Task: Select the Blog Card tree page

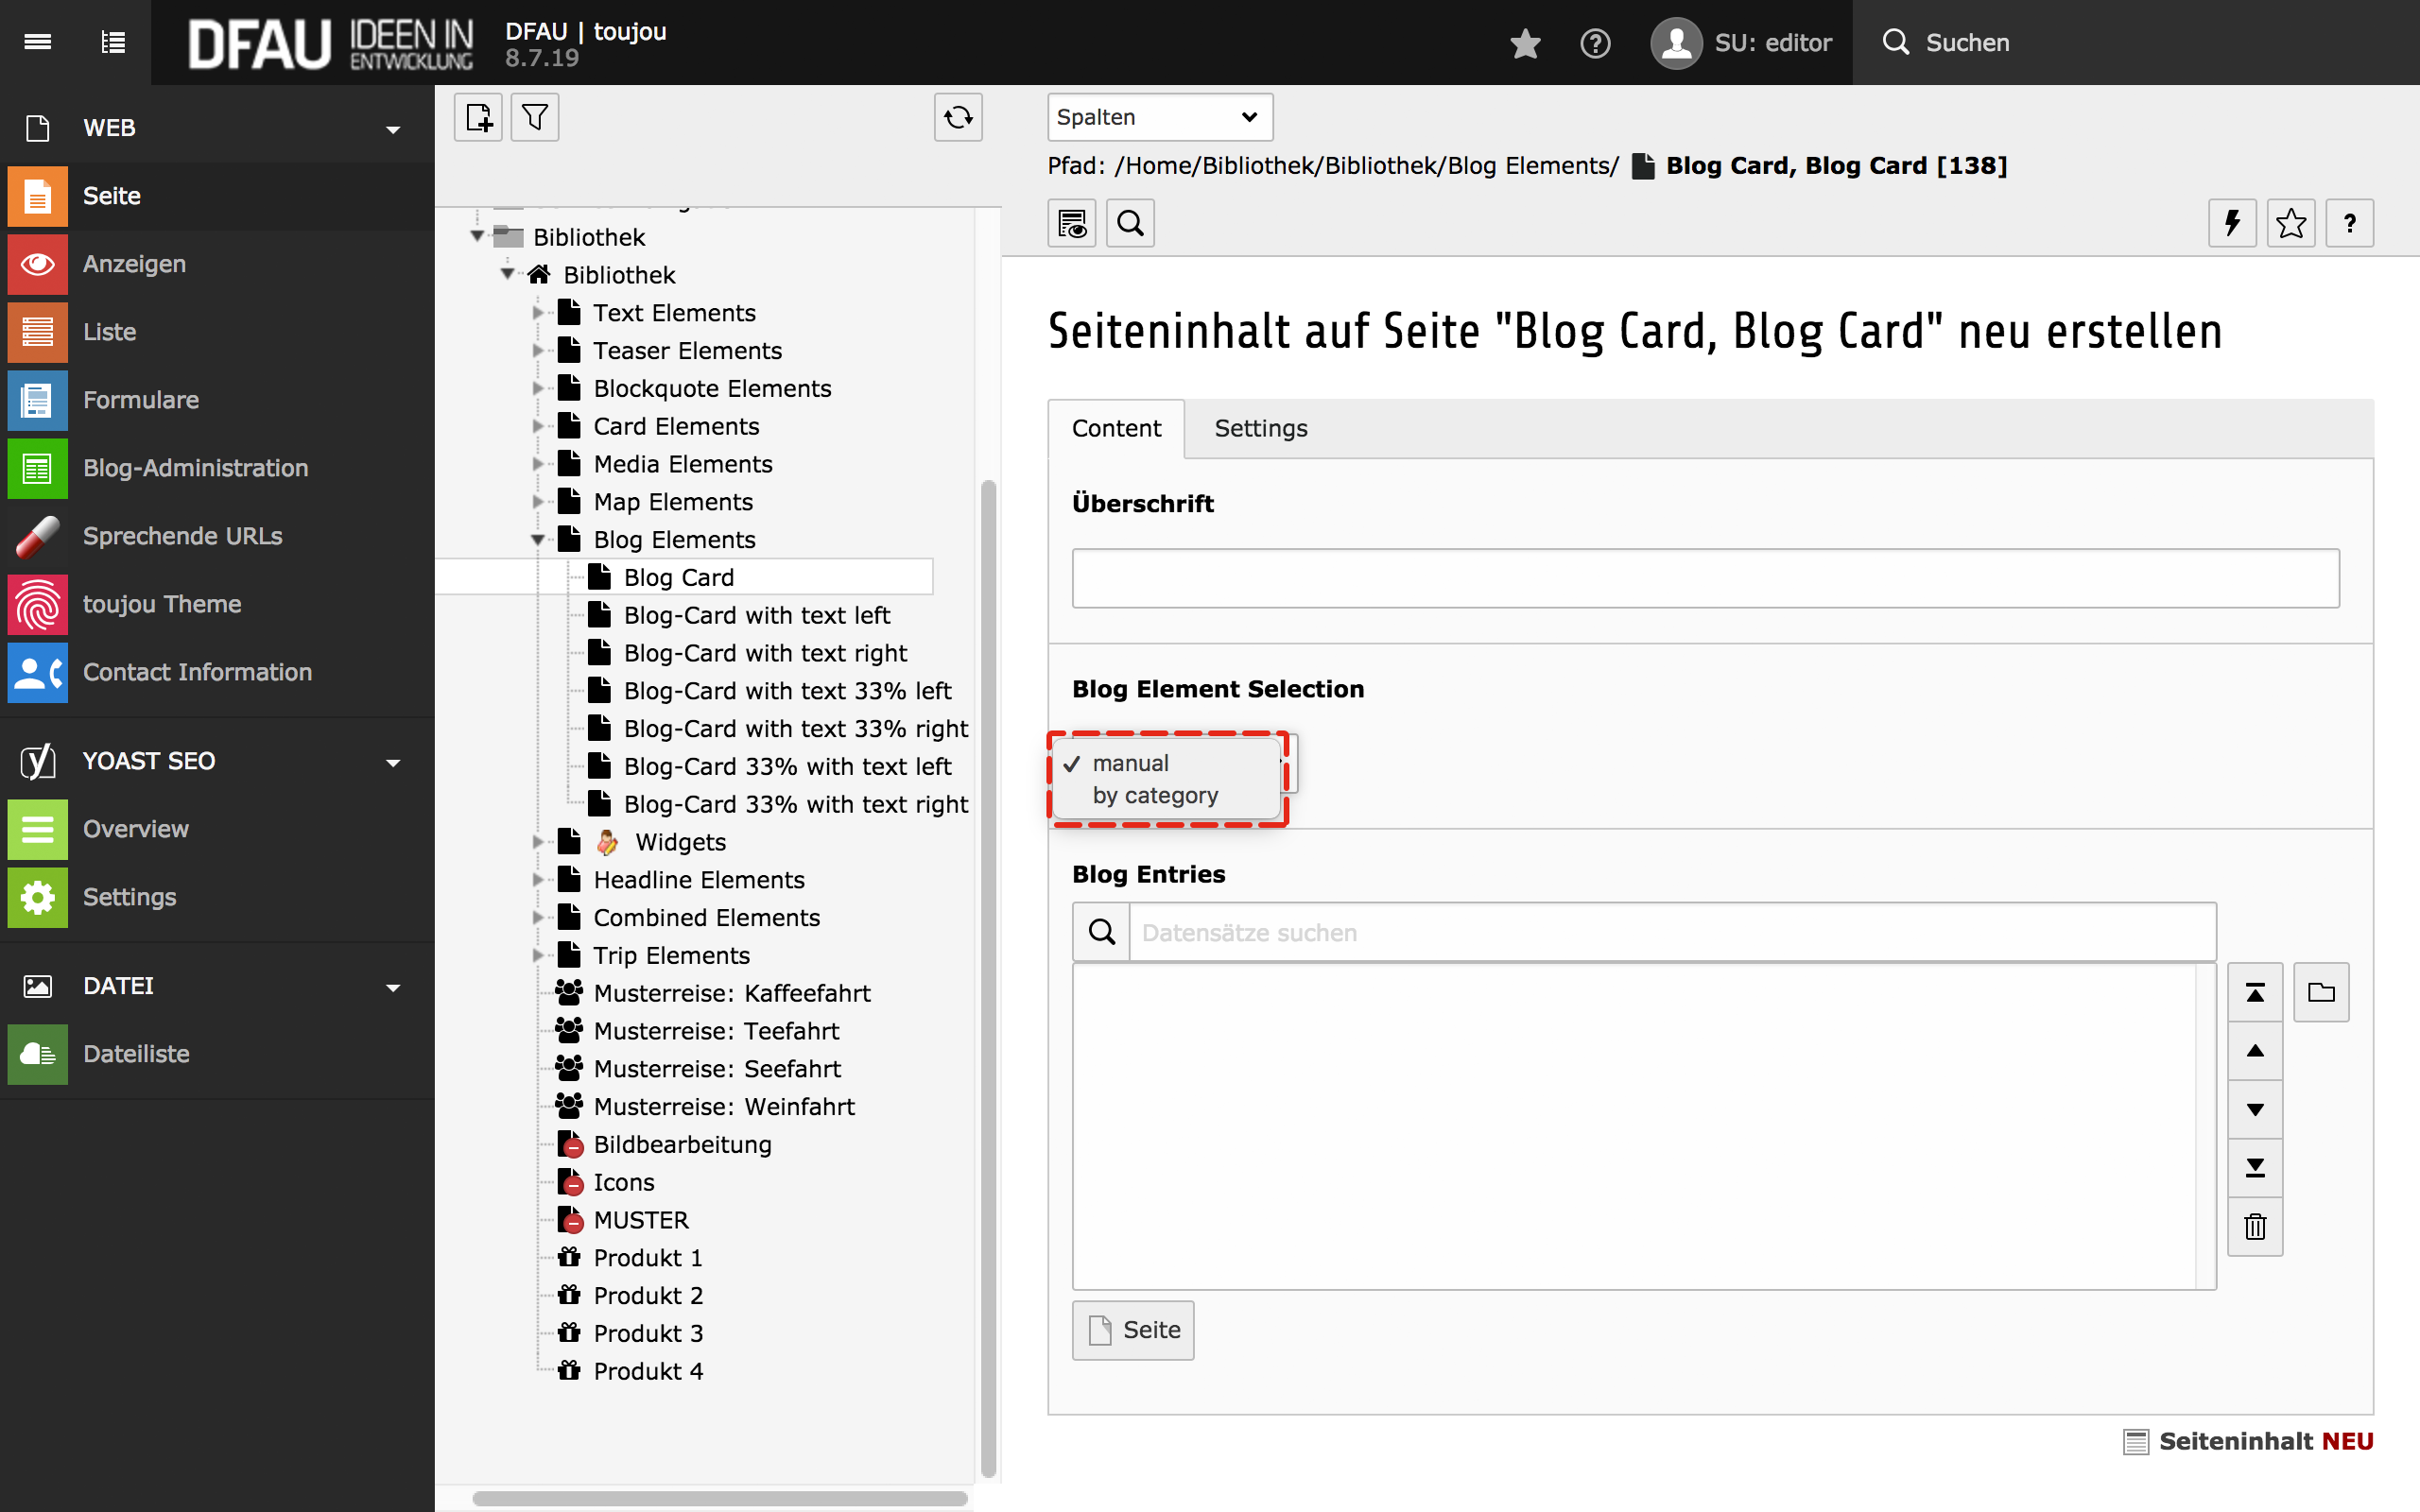Action: (678, 577)
